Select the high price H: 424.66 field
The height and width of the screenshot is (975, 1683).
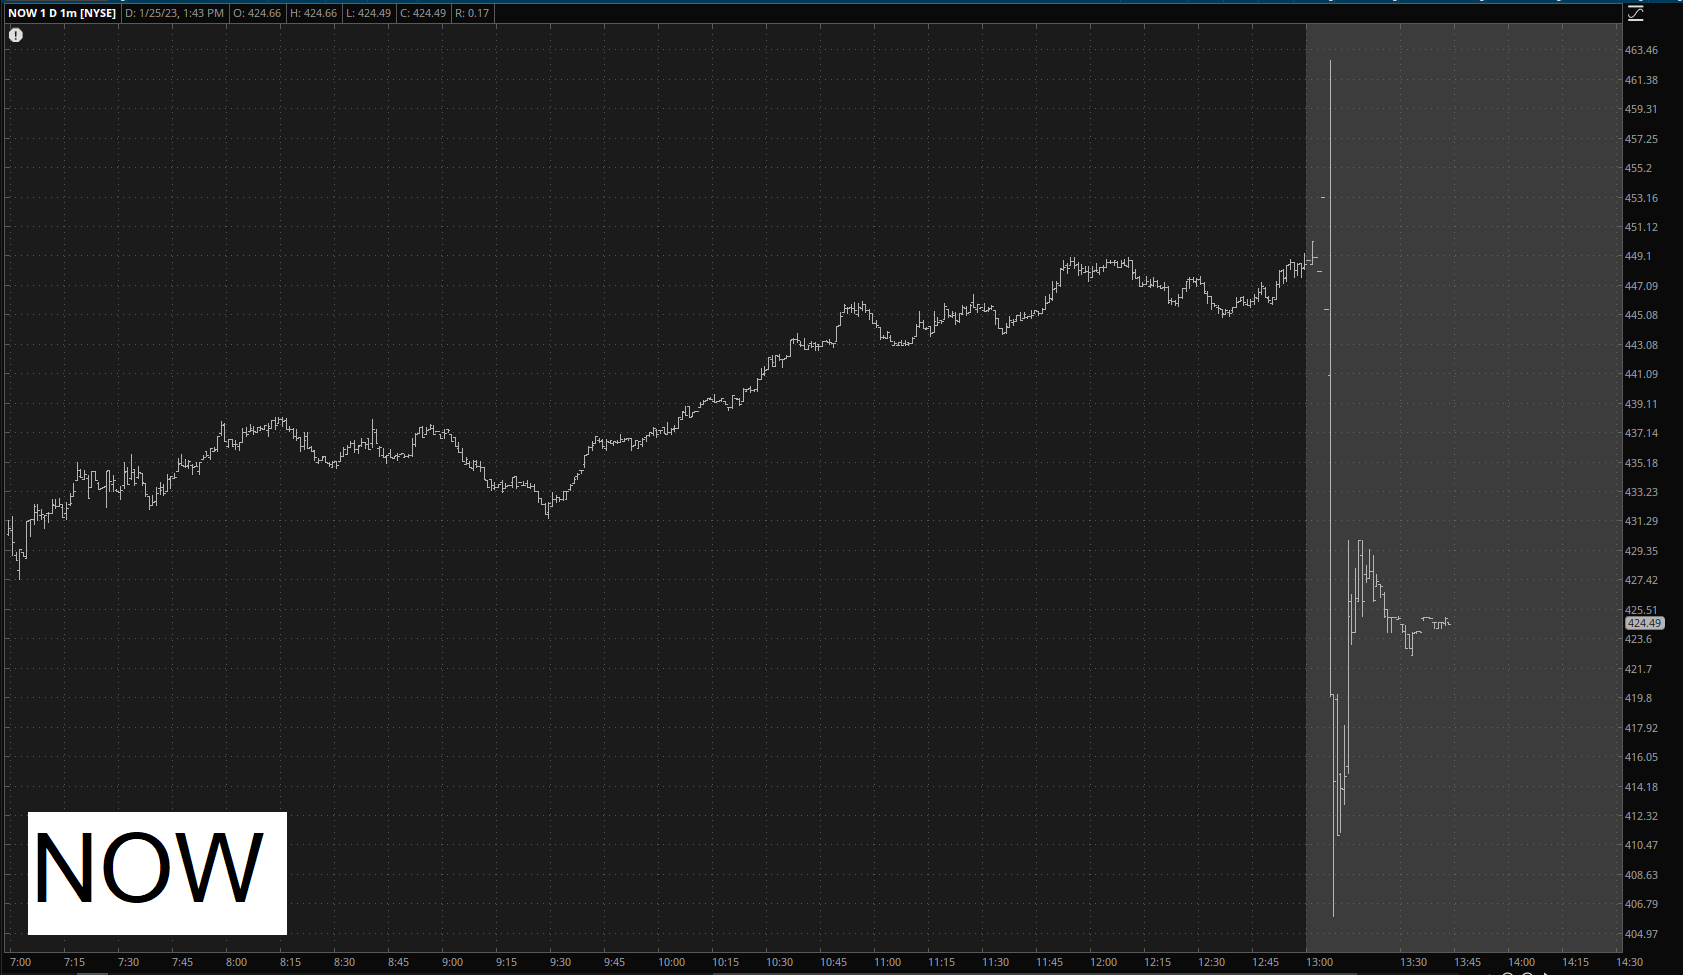tap(313, 13)
